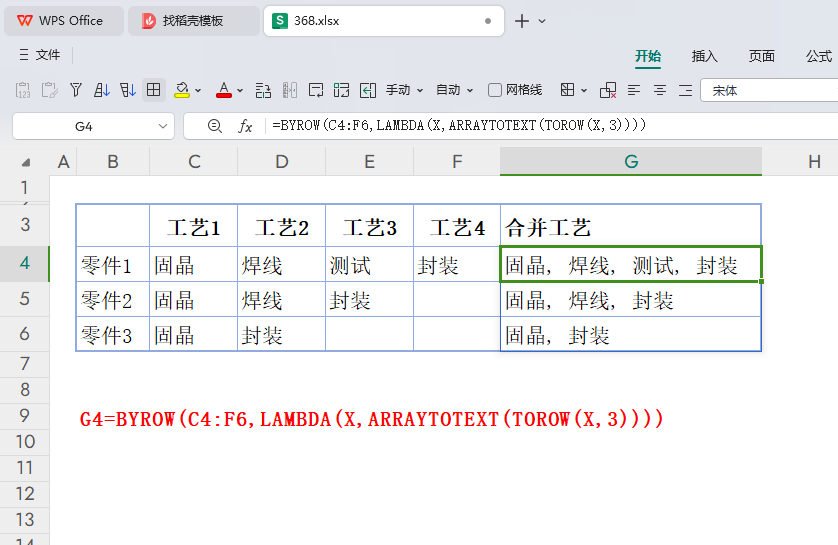Select column C header
The height and width of the screenshot is (545, 838).
pos(194,161)
